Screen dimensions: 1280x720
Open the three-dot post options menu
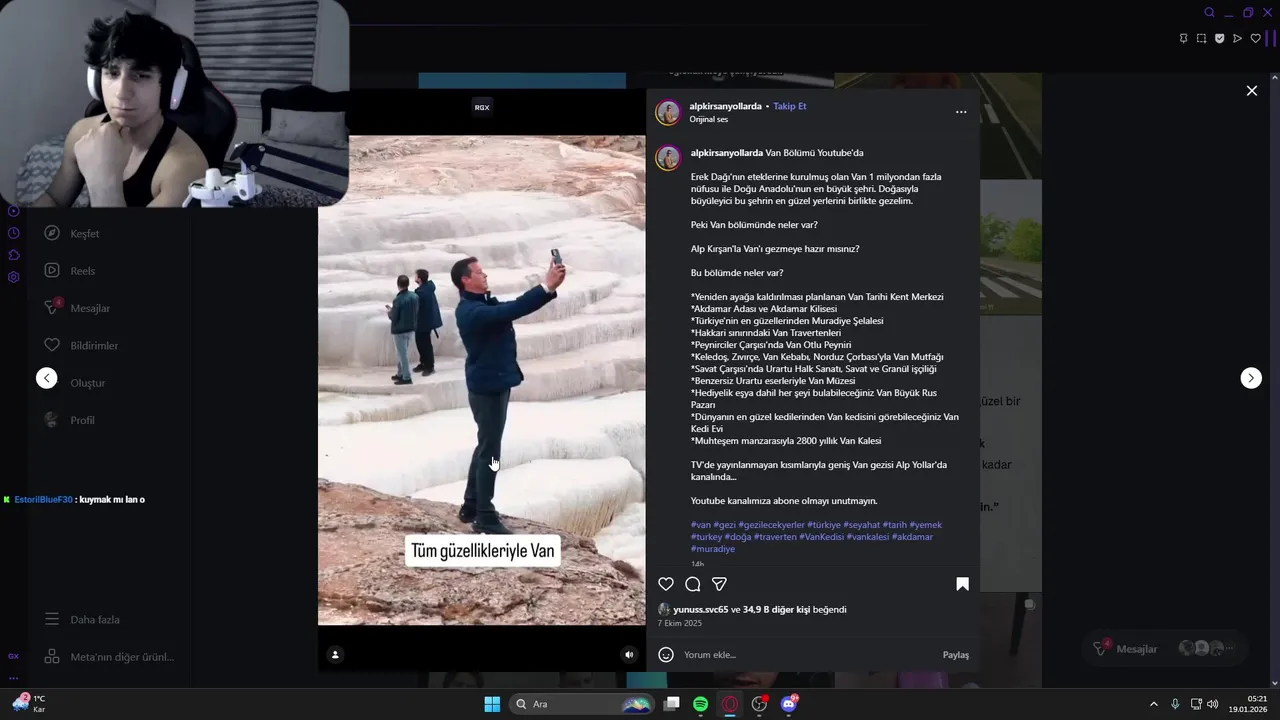coord(961,112)
